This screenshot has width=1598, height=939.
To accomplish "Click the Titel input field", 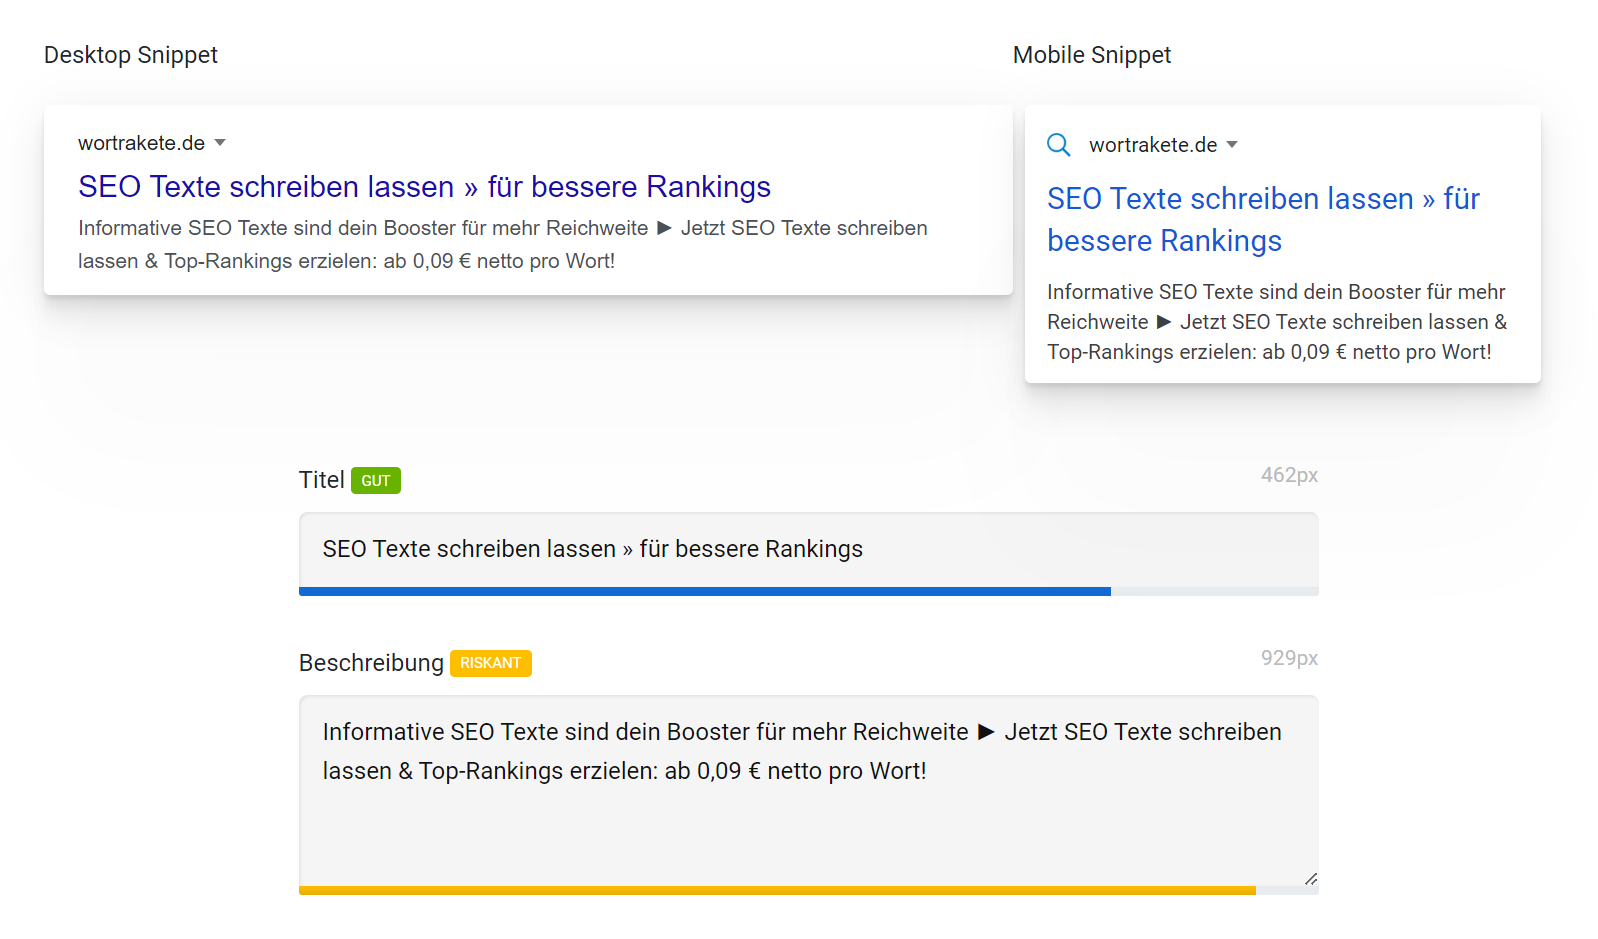I will click(x=808, y=549).
